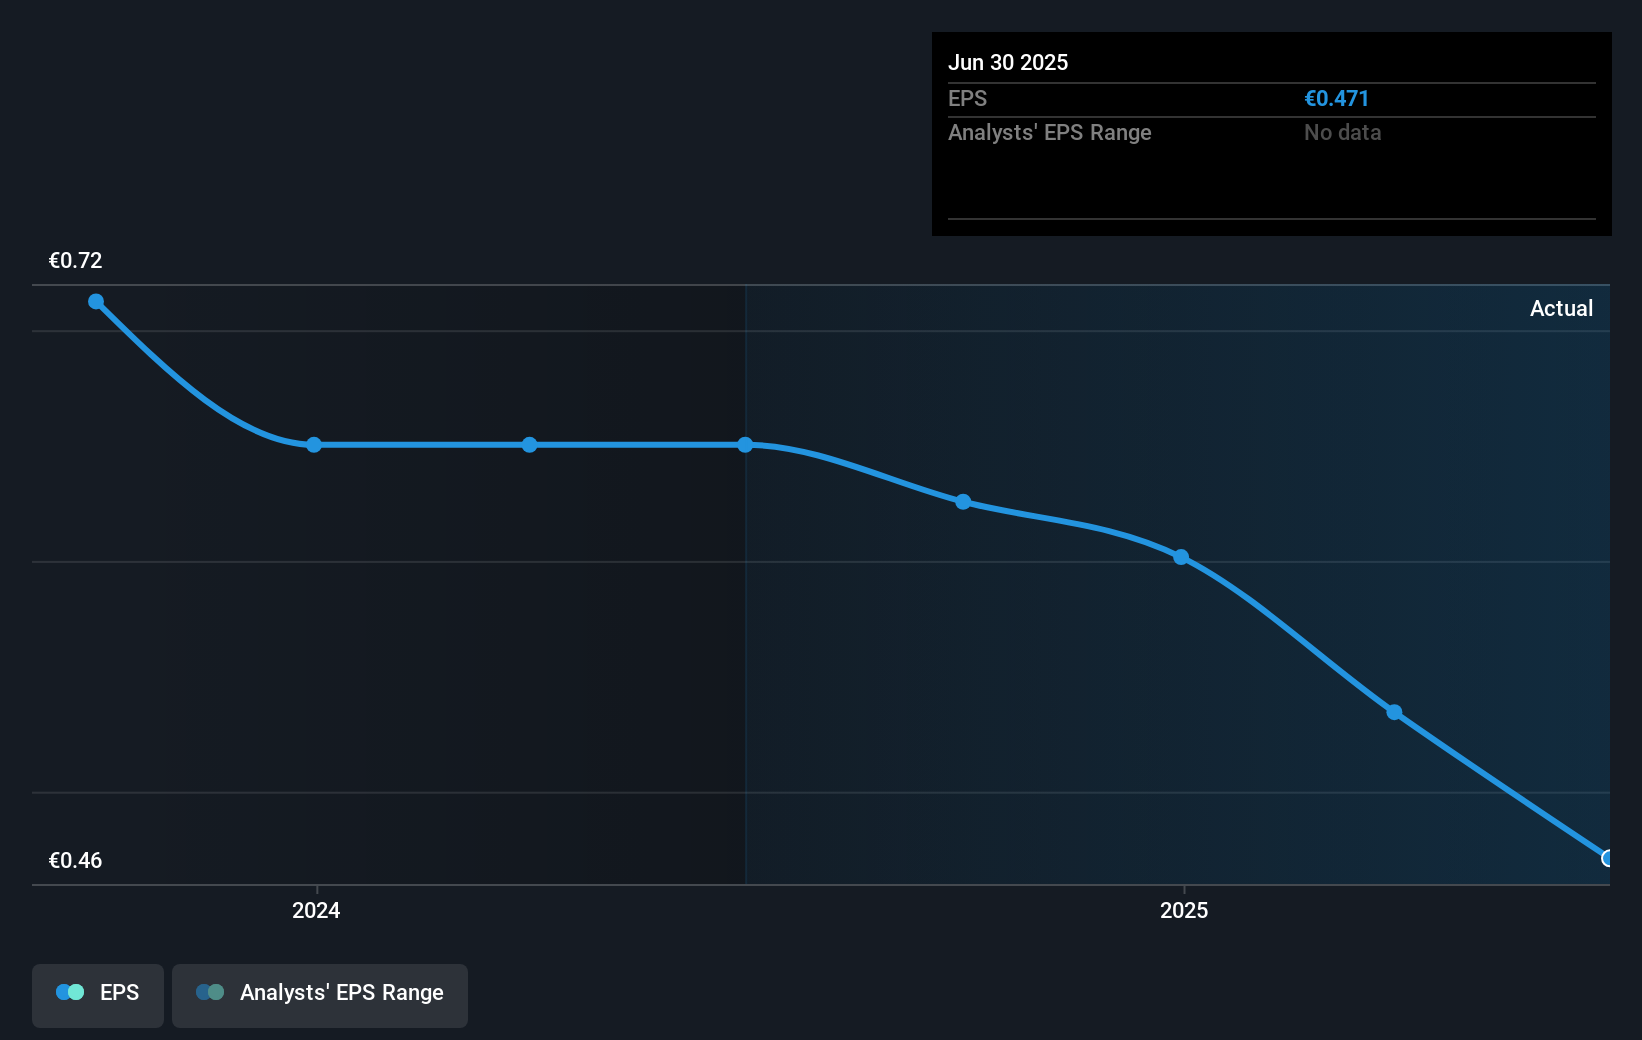The height and width of the screenshot is (1040, 1642).
Task: Click the Actual region label
Action: click(x=1561, y=308)
